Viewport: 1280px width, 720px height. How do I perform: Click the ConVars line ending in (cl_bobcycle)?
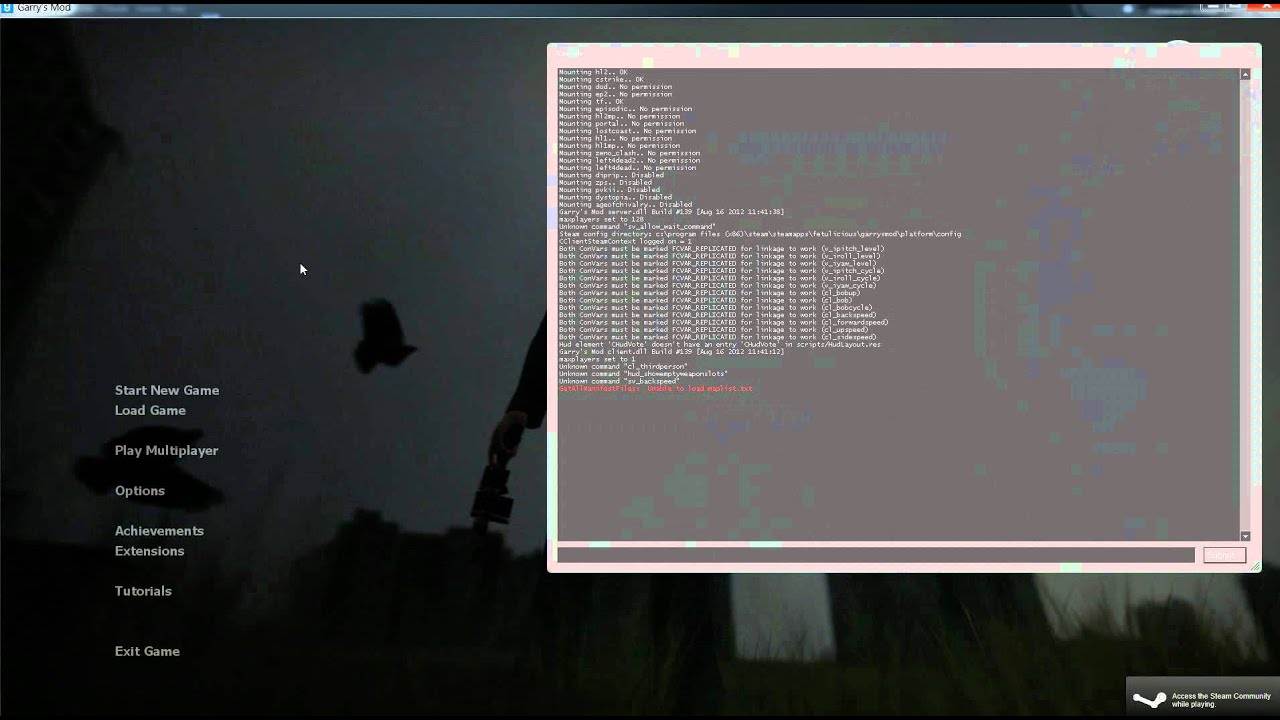715,307
